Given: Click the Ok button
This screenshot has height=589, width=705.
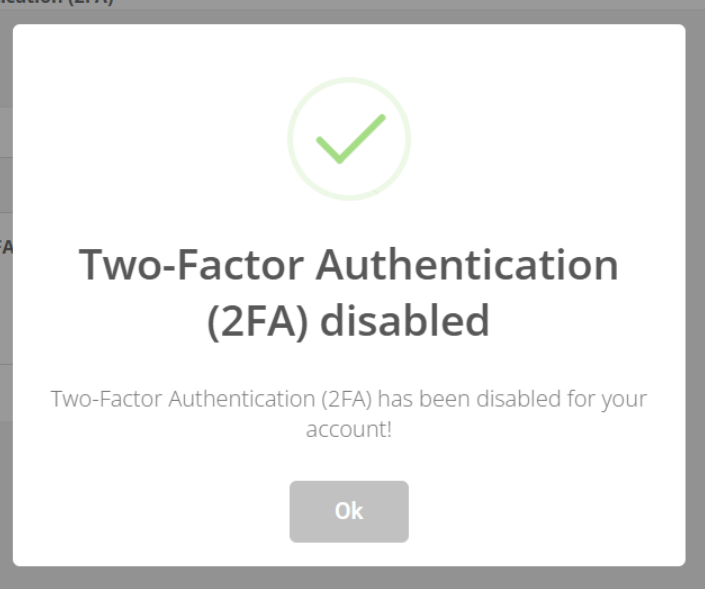Looking at the screenshot, I should click(349, 511).
